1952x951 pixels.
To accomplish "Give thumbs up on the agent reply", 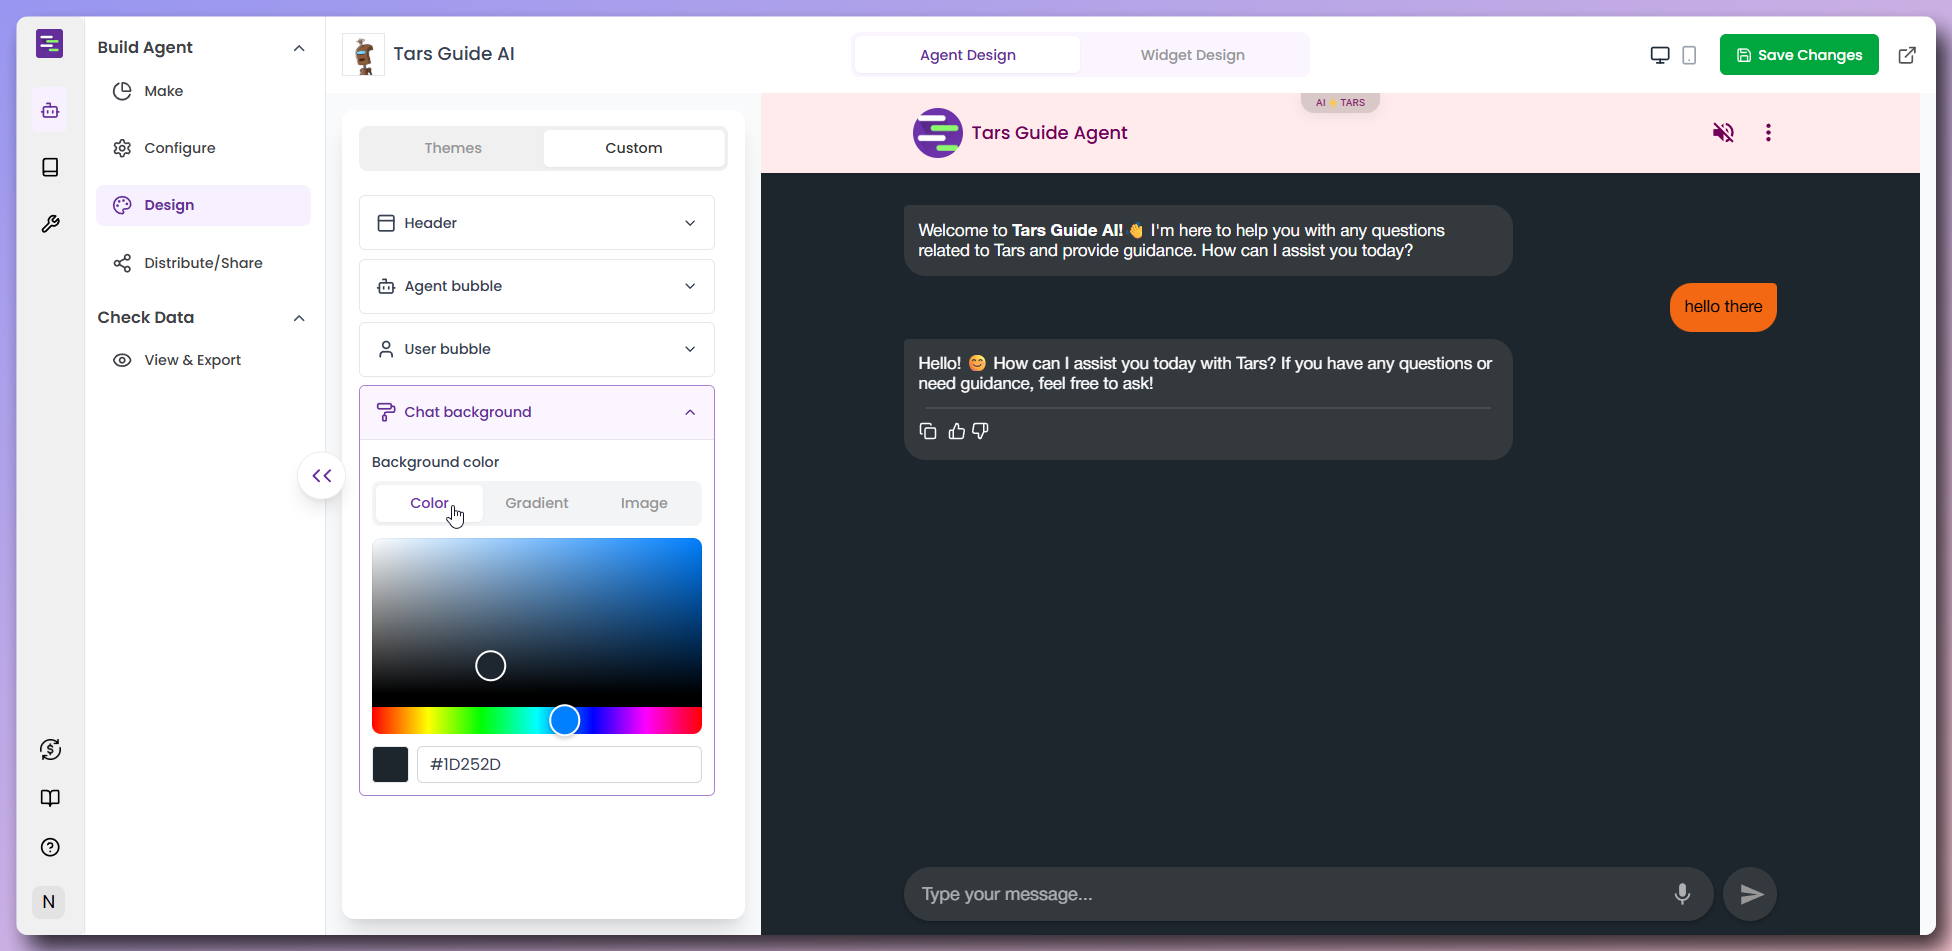I will [x=956, y=430].
